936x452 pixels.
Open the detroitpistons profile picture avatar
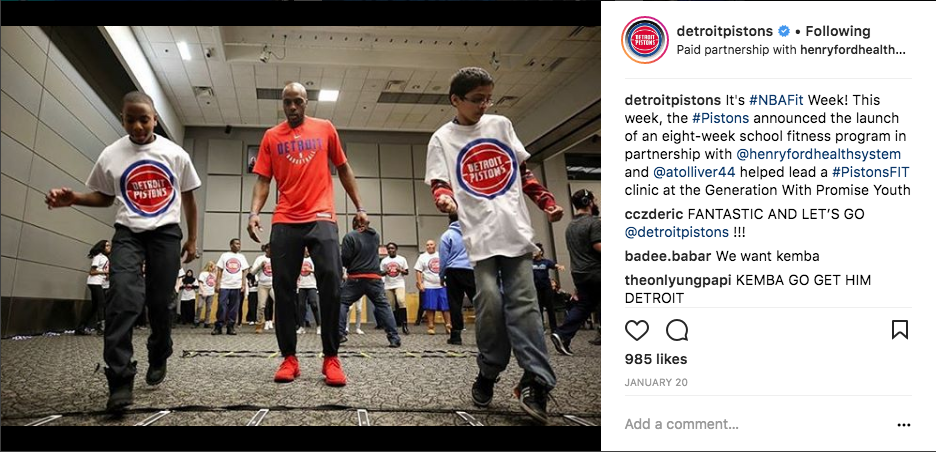(x=645, y=40)
